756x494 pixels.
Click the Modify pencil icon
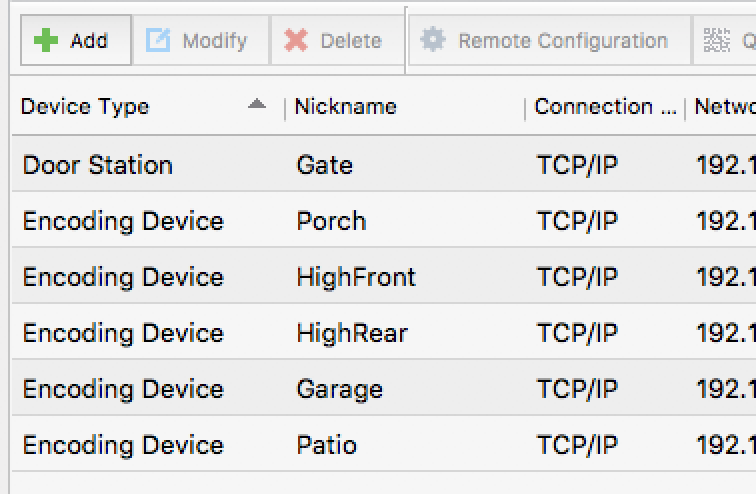coord(158,41)
